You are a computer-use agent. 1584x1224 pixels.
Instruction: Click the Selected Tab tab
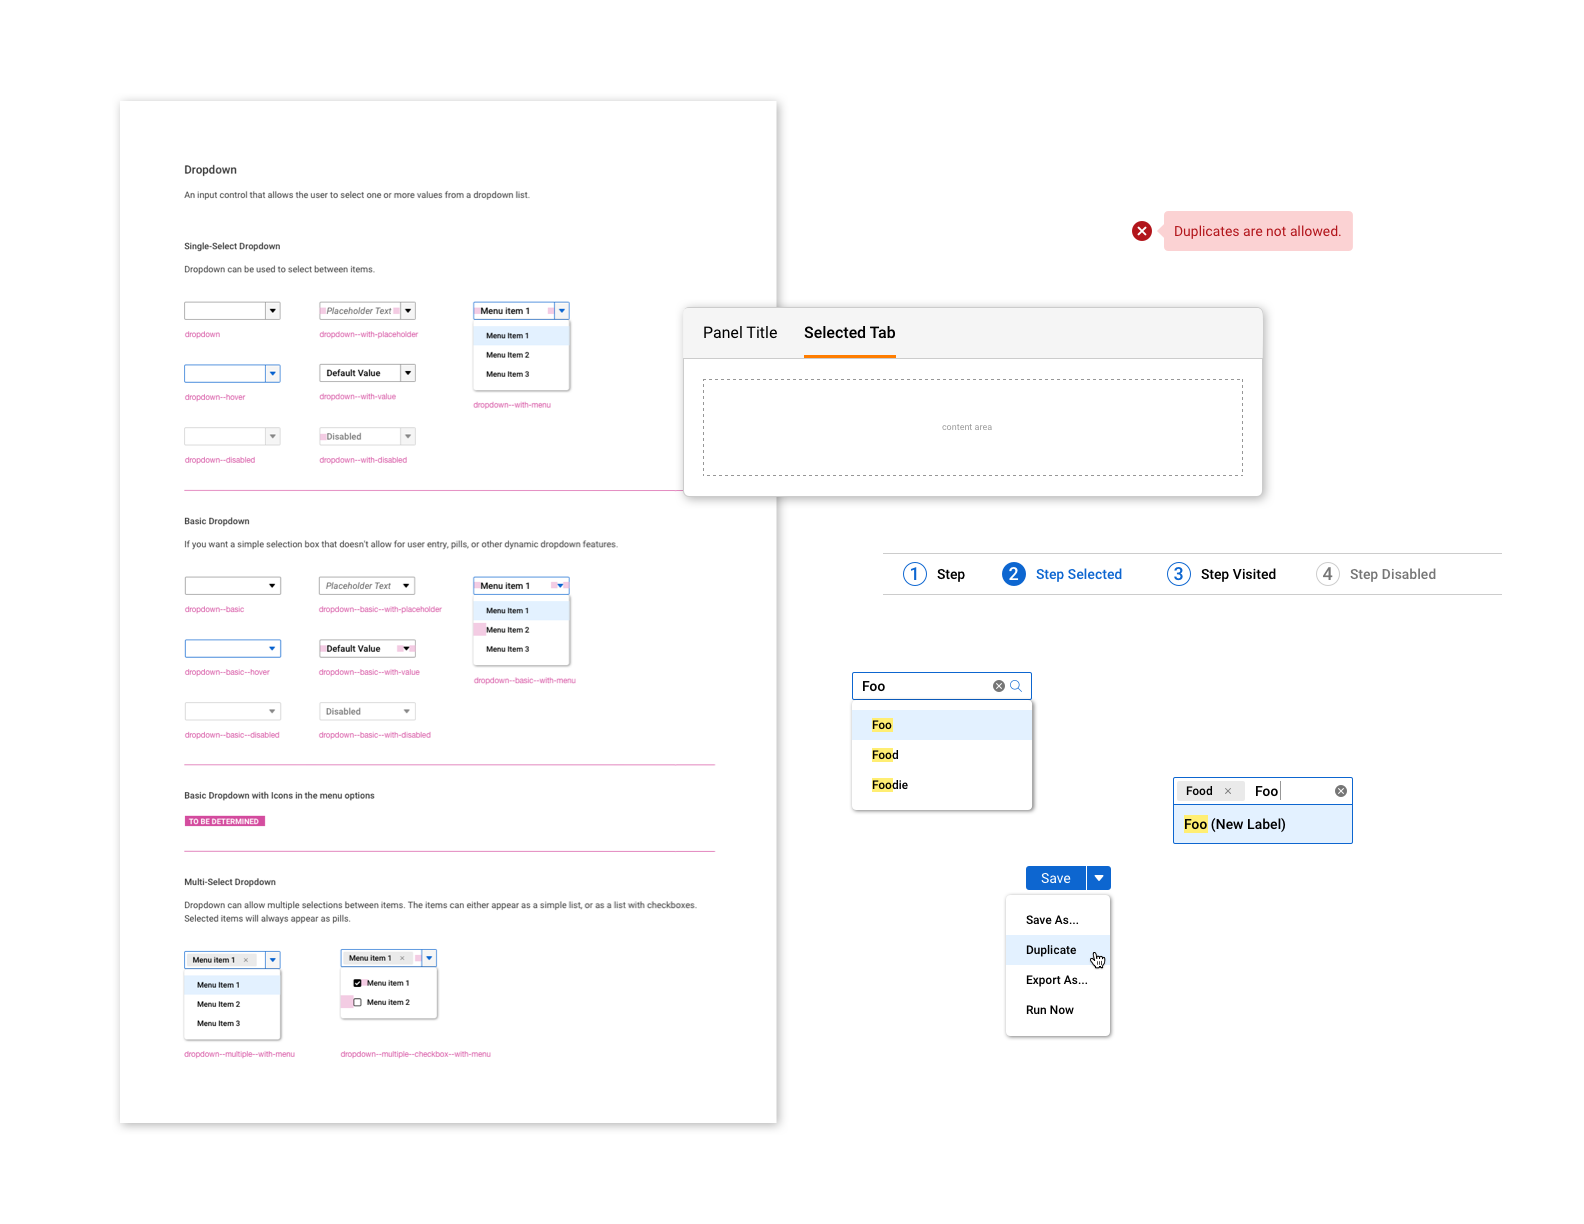coord(850,333)
